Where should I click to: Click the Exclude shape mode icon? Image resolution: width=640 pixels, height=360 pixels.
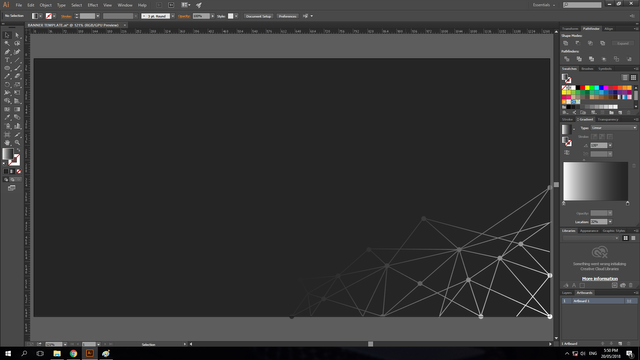pyautogui.click(x=602, y=43)
